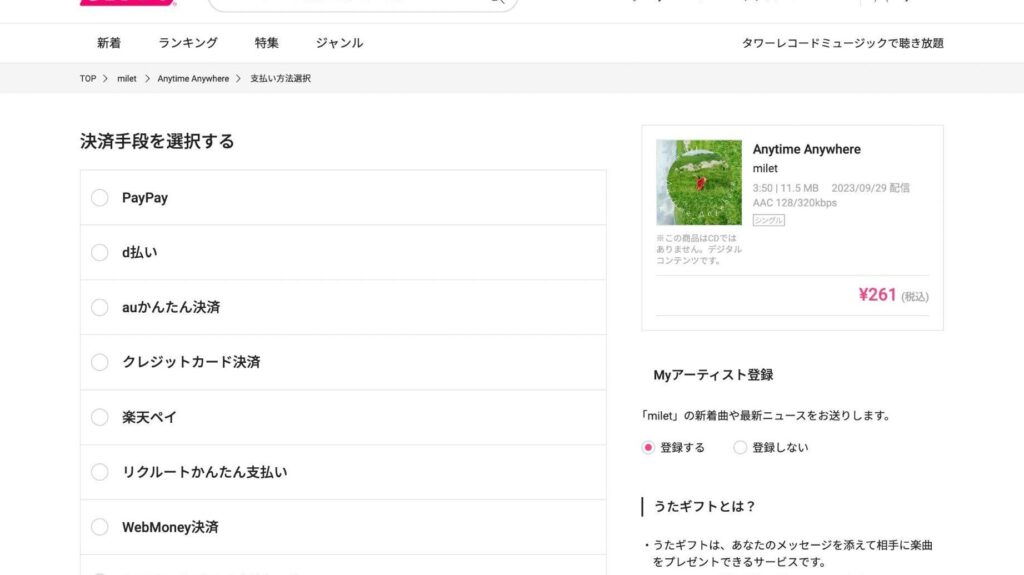Open the 新着 navigation tab
The height and width of the screenshot is (575, 1024).
pos(109,43)
